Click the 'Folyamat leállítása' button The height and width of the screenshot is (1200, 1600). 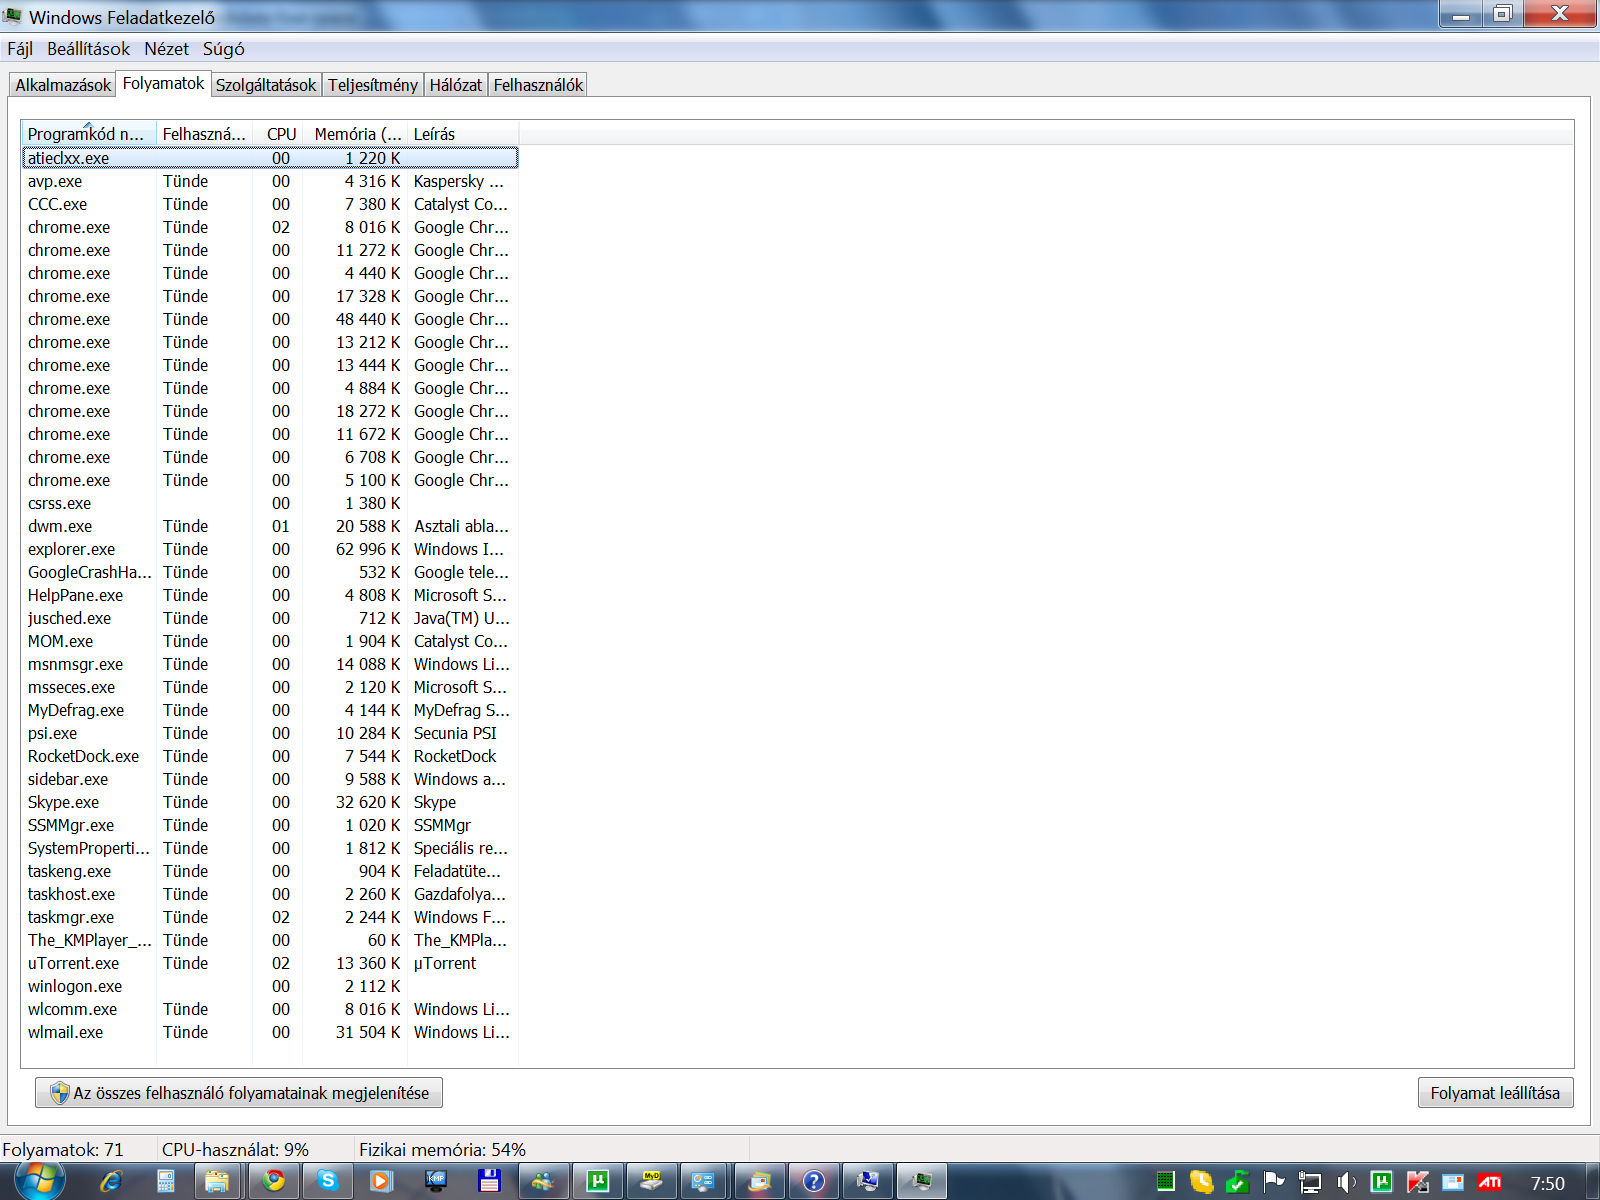point(1495,1093)
